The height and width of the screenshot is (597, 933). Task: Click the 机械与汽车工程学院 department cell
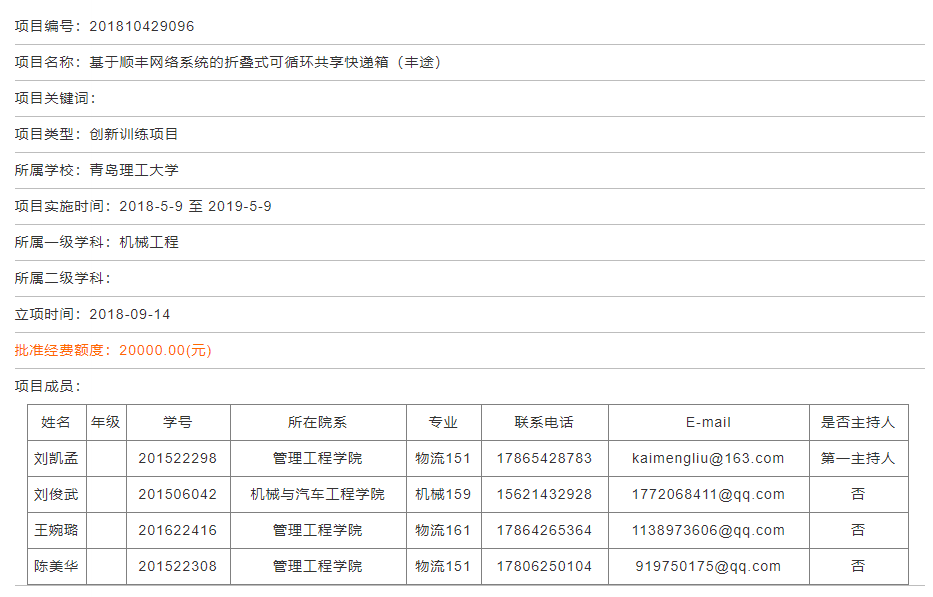click(317, 494)
